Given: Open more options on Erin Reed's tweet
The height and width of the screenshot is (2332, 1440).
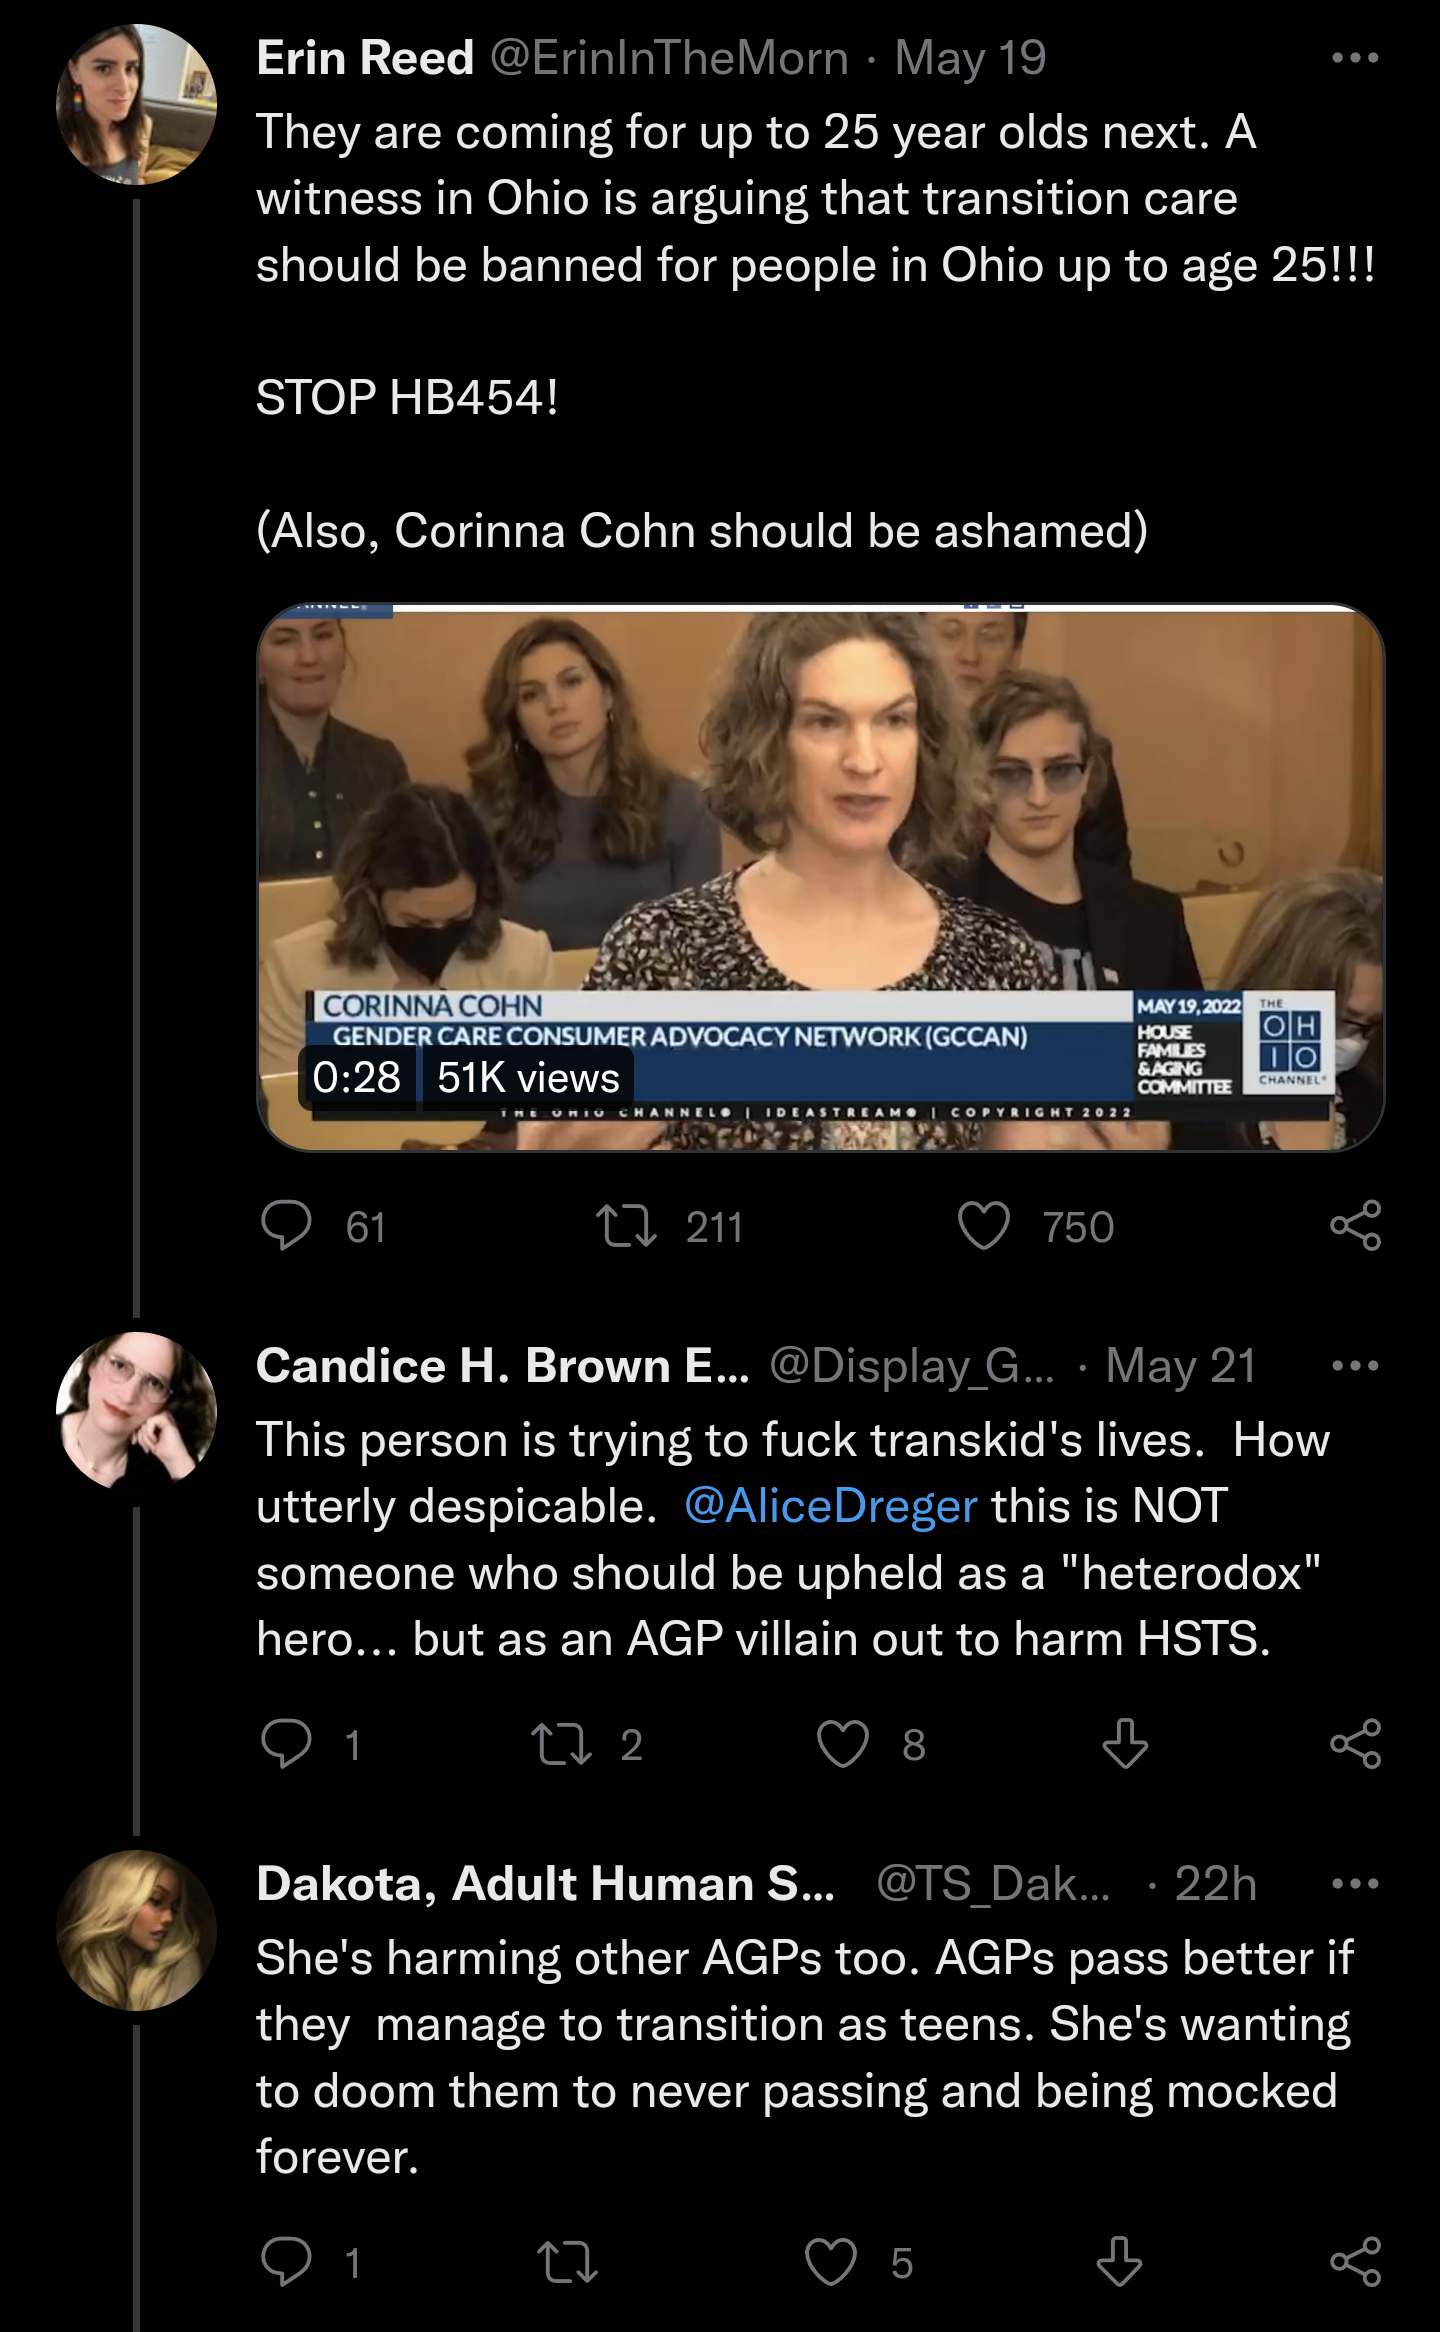Looking at the screenshot, I should [x=1355, y=58].
